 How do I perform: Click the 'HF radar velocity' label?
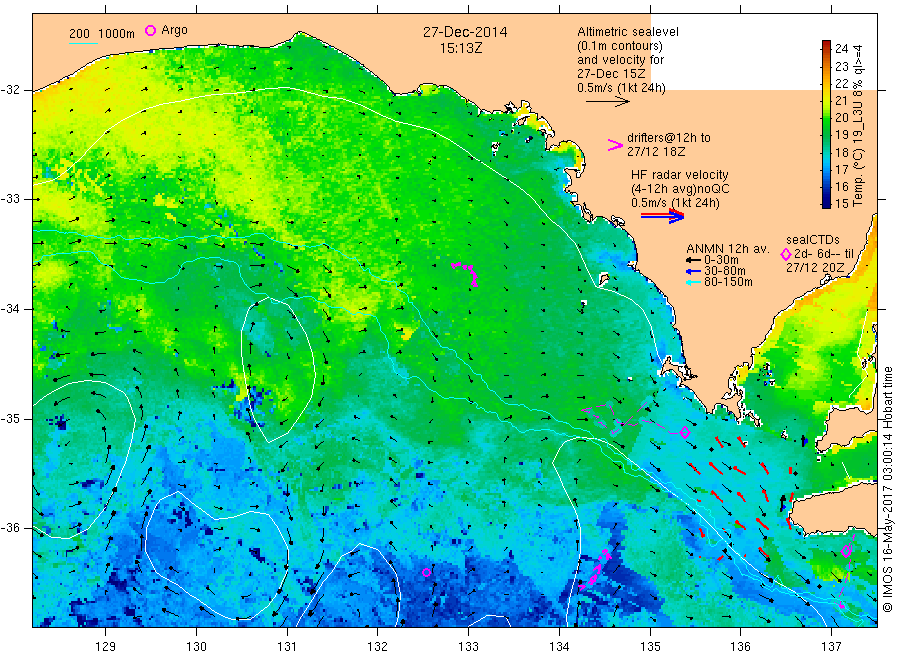tap(680, 175)
